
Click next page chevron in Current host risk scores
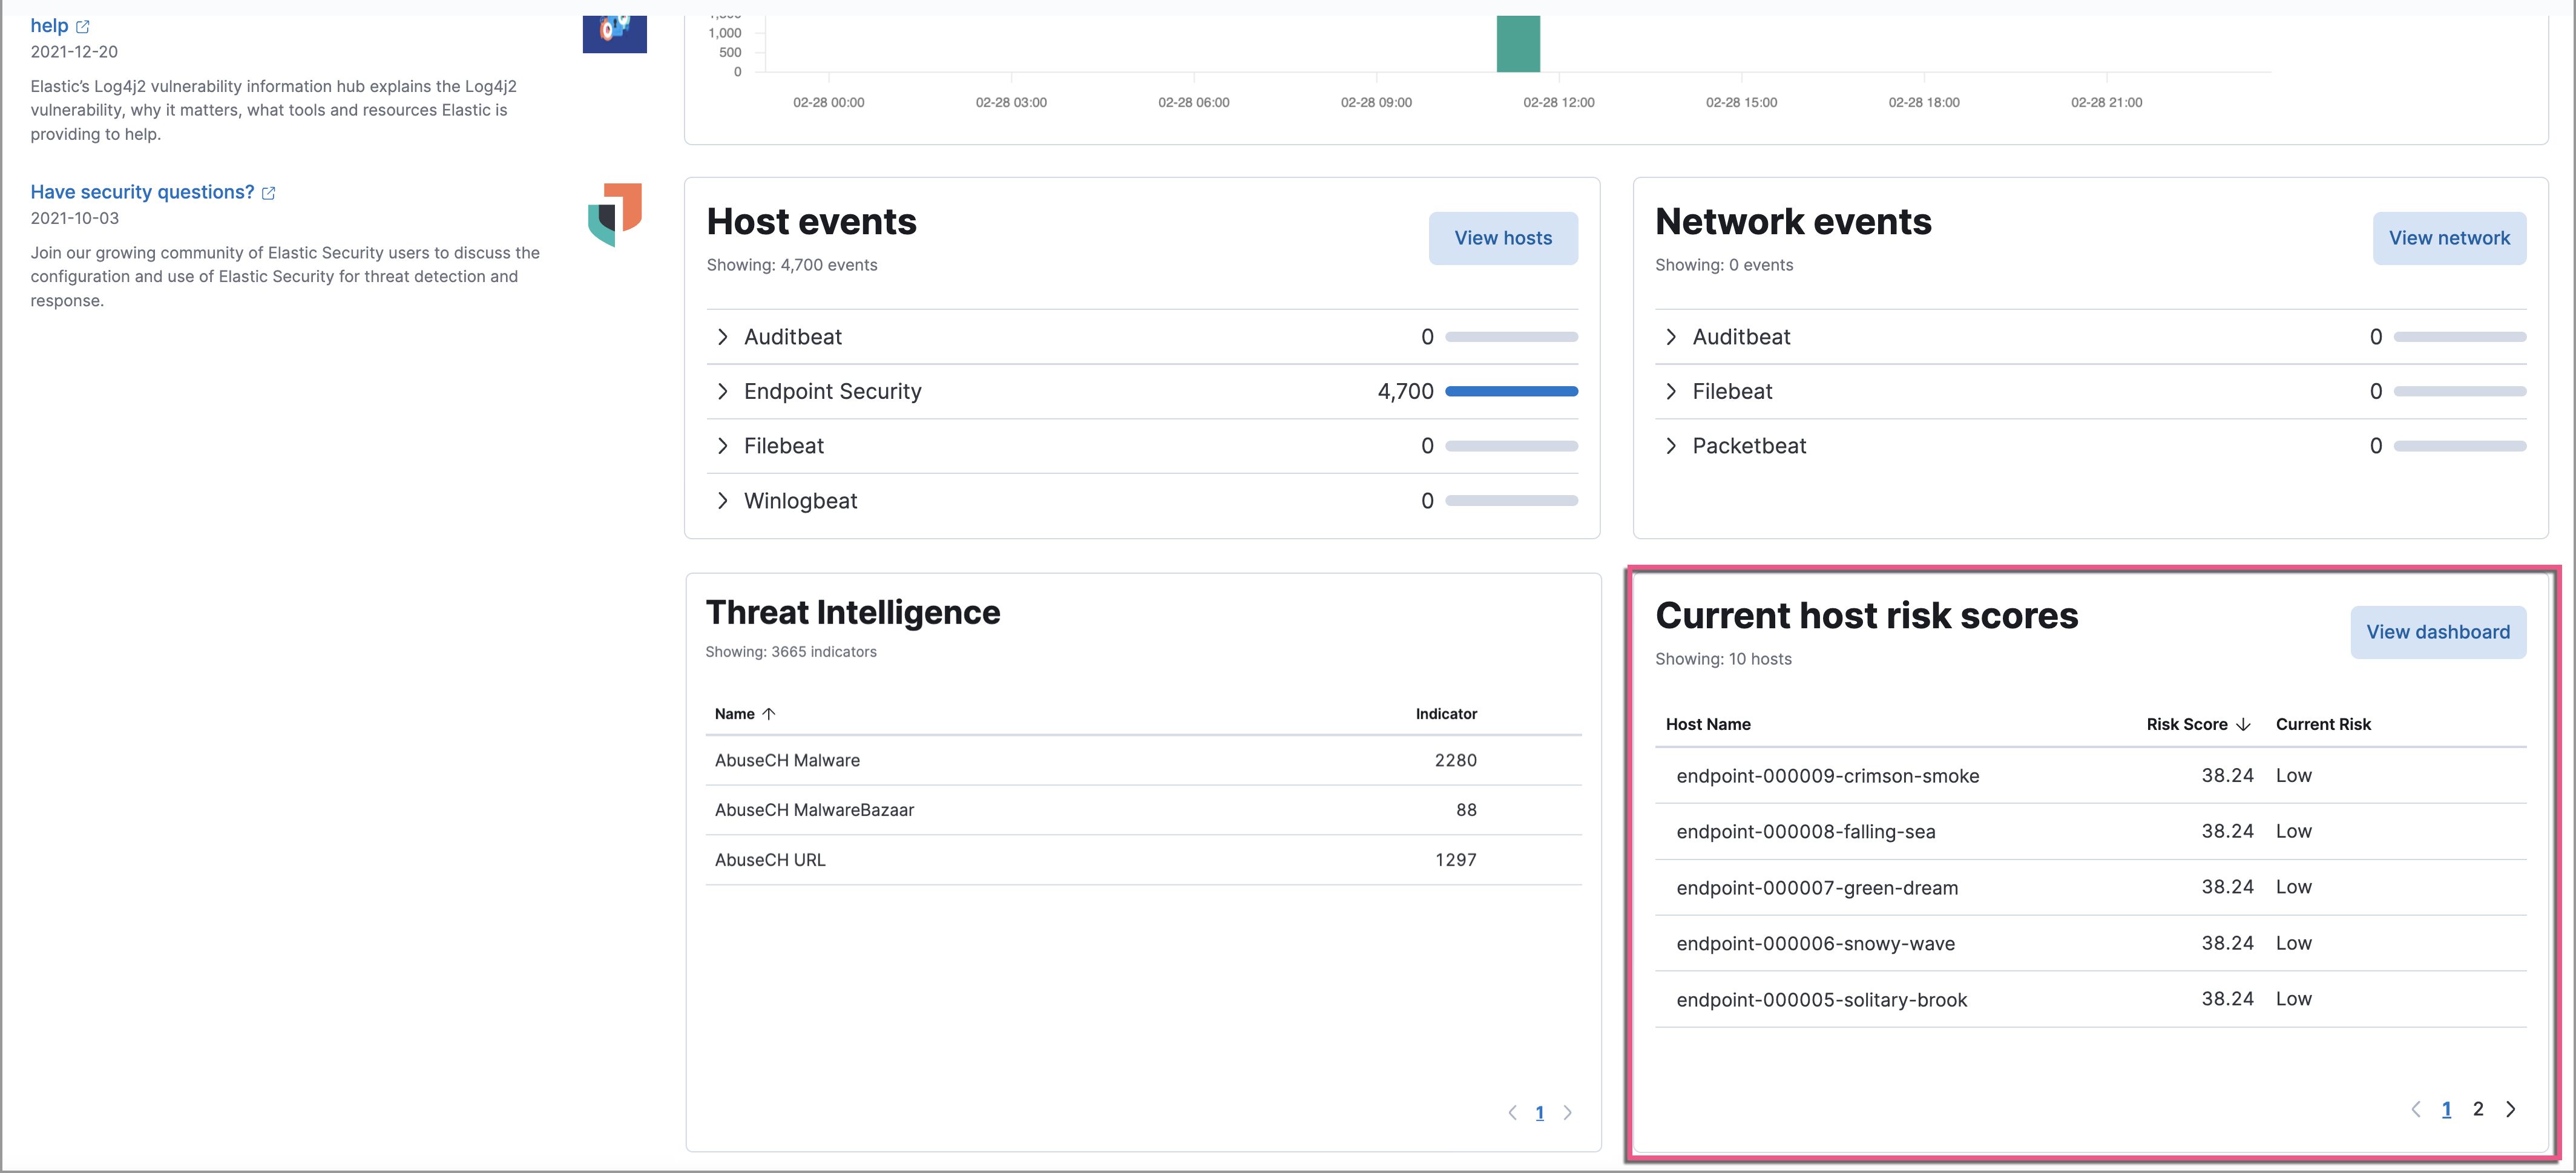(x=2512, y=1109)
